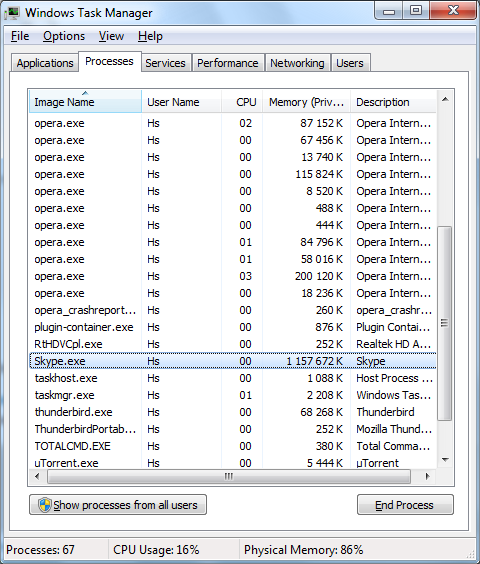Click the horizontal scrollbar thumb
Screen dimensions: 480x564
pos(229,477)
